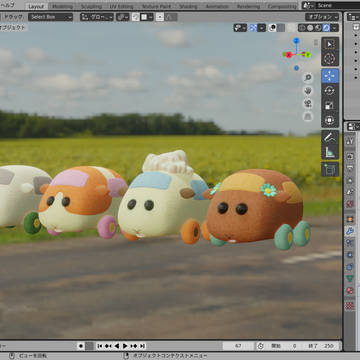
Task: Switch to the Animation workspace tab
Action: tap(217, 6)
